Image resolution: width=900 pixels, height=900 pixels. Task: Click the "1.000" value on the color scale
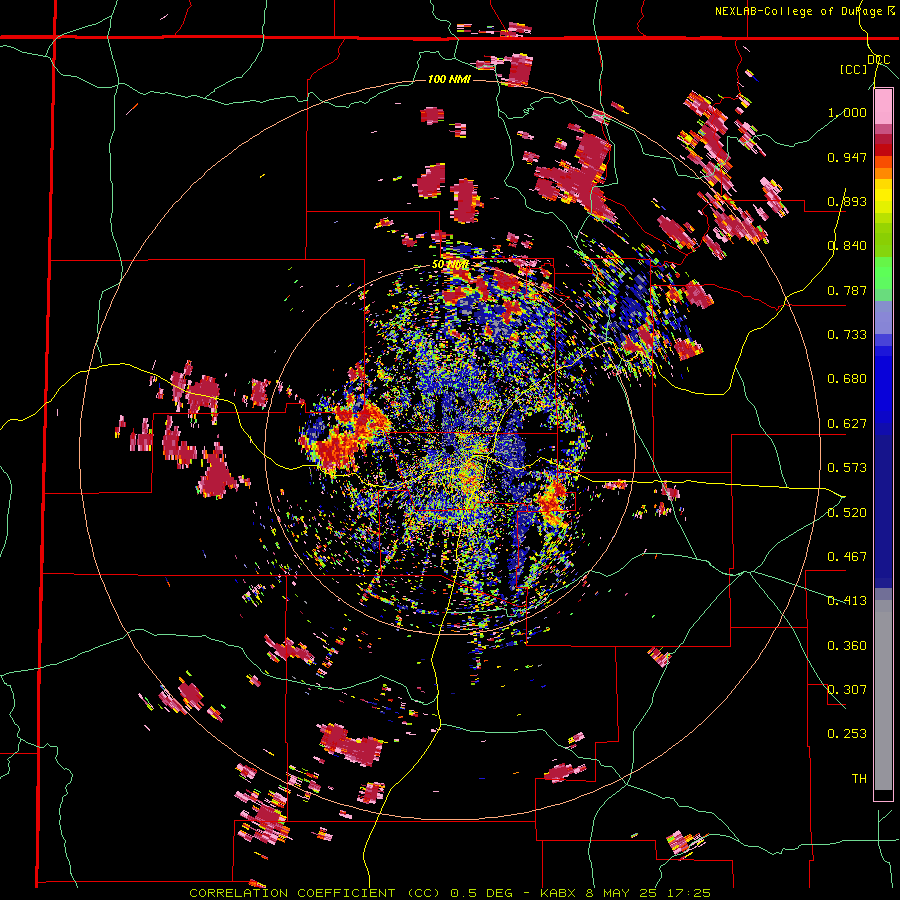pyautogui.click(x=847, y=112)
